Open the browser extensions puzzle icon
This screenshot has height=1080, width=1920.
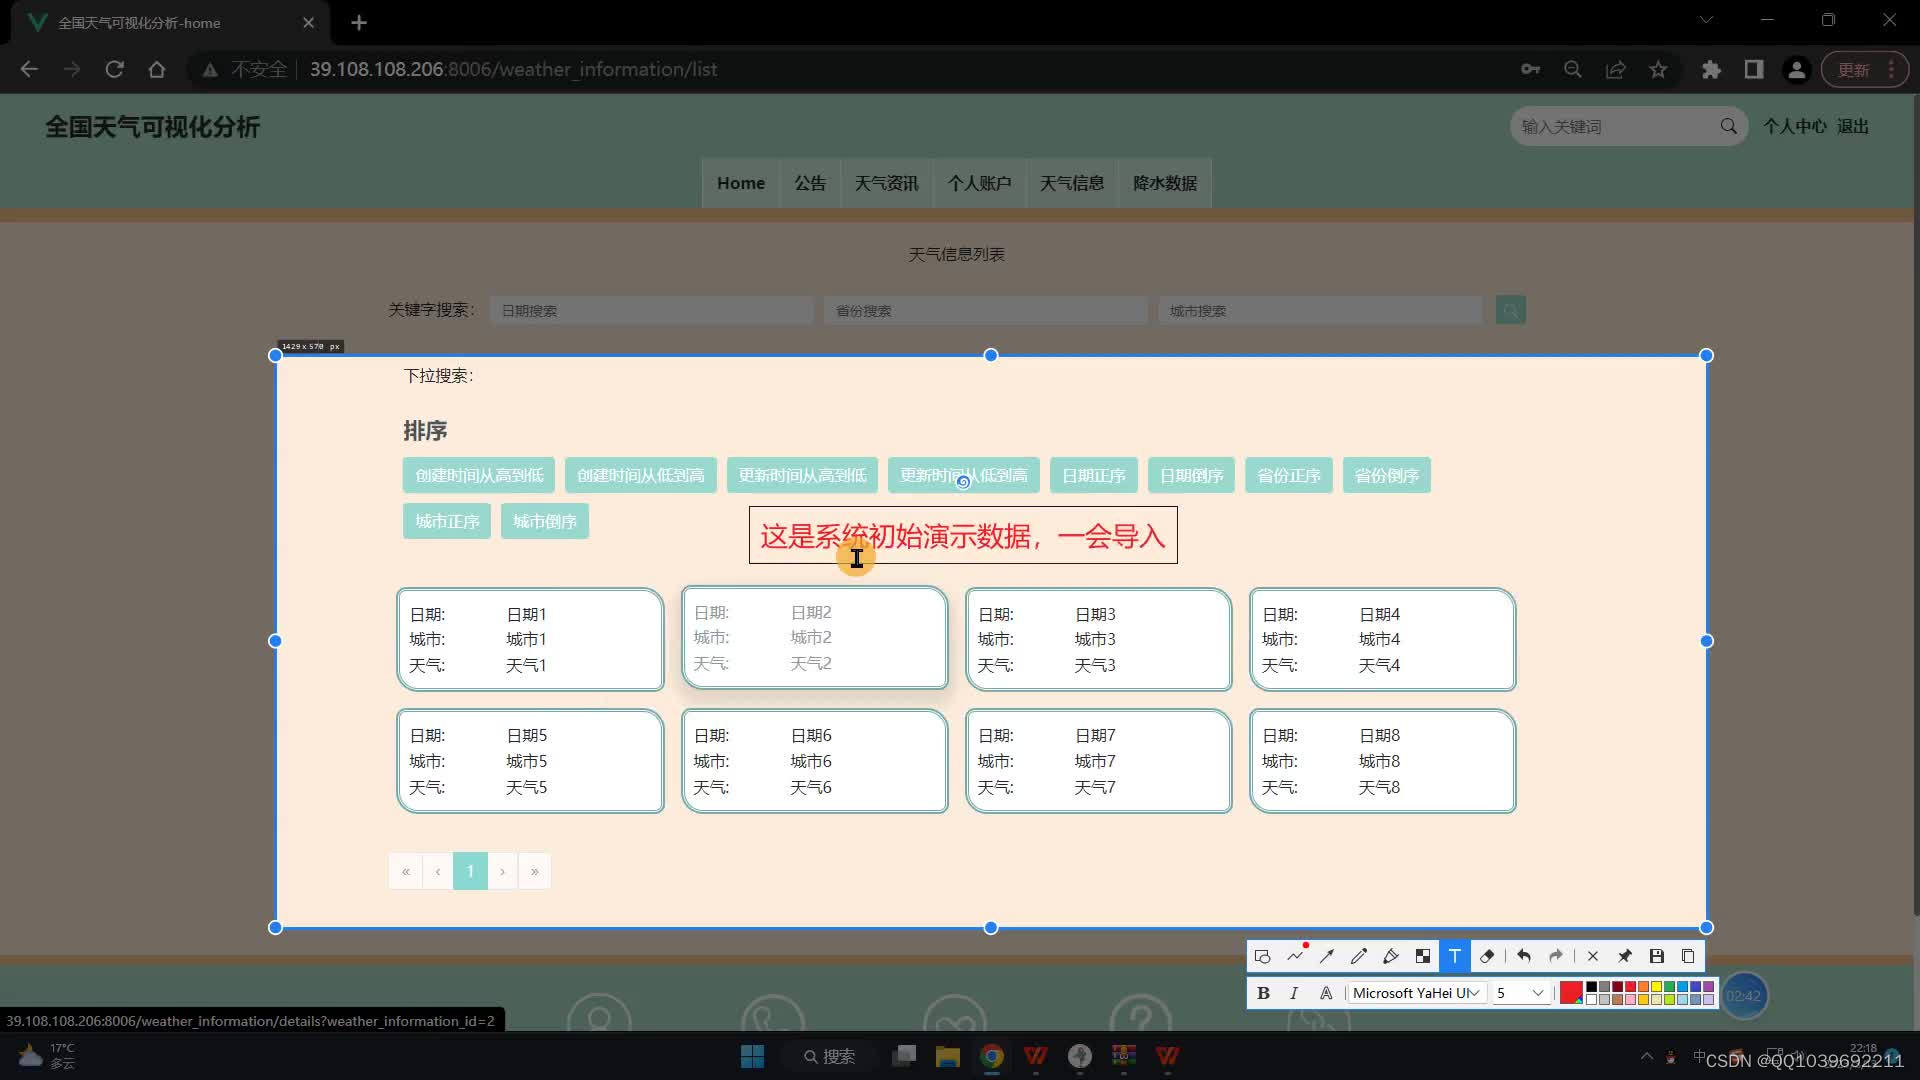tap(1712, 69)
